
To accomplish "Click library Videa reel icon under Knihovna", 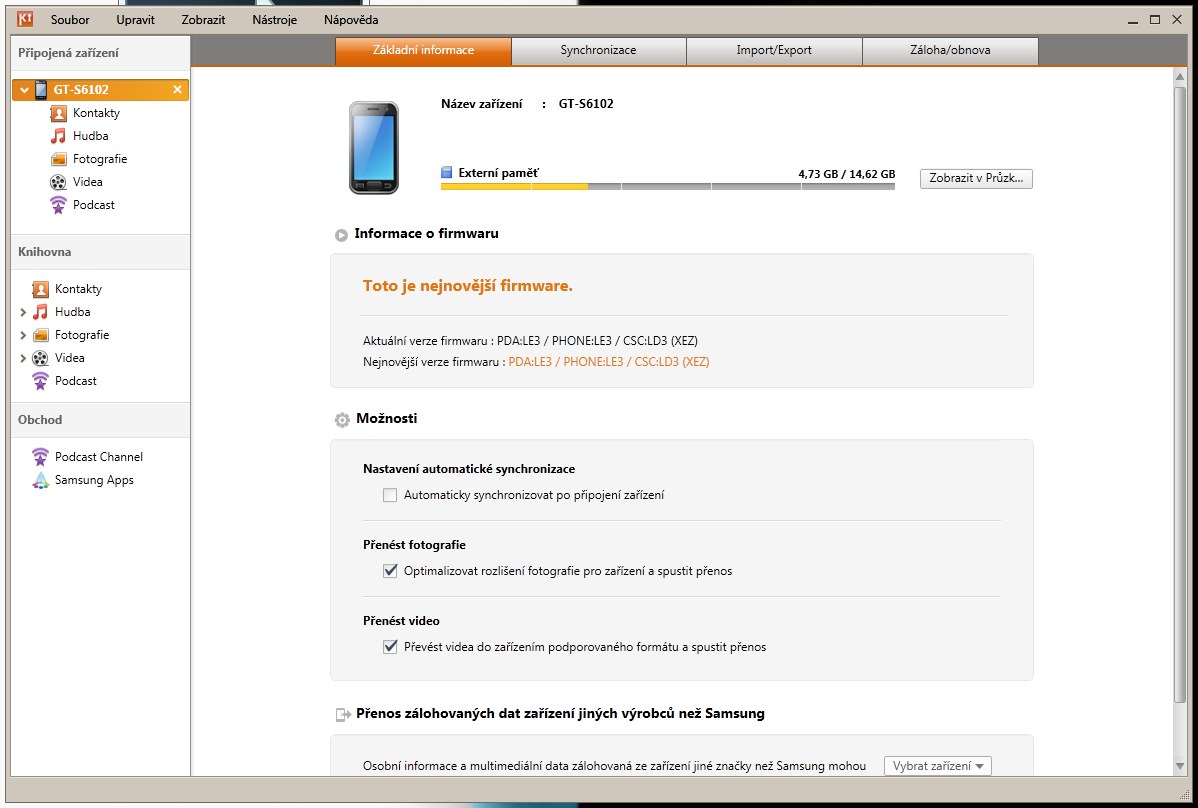I will point(40,357).
